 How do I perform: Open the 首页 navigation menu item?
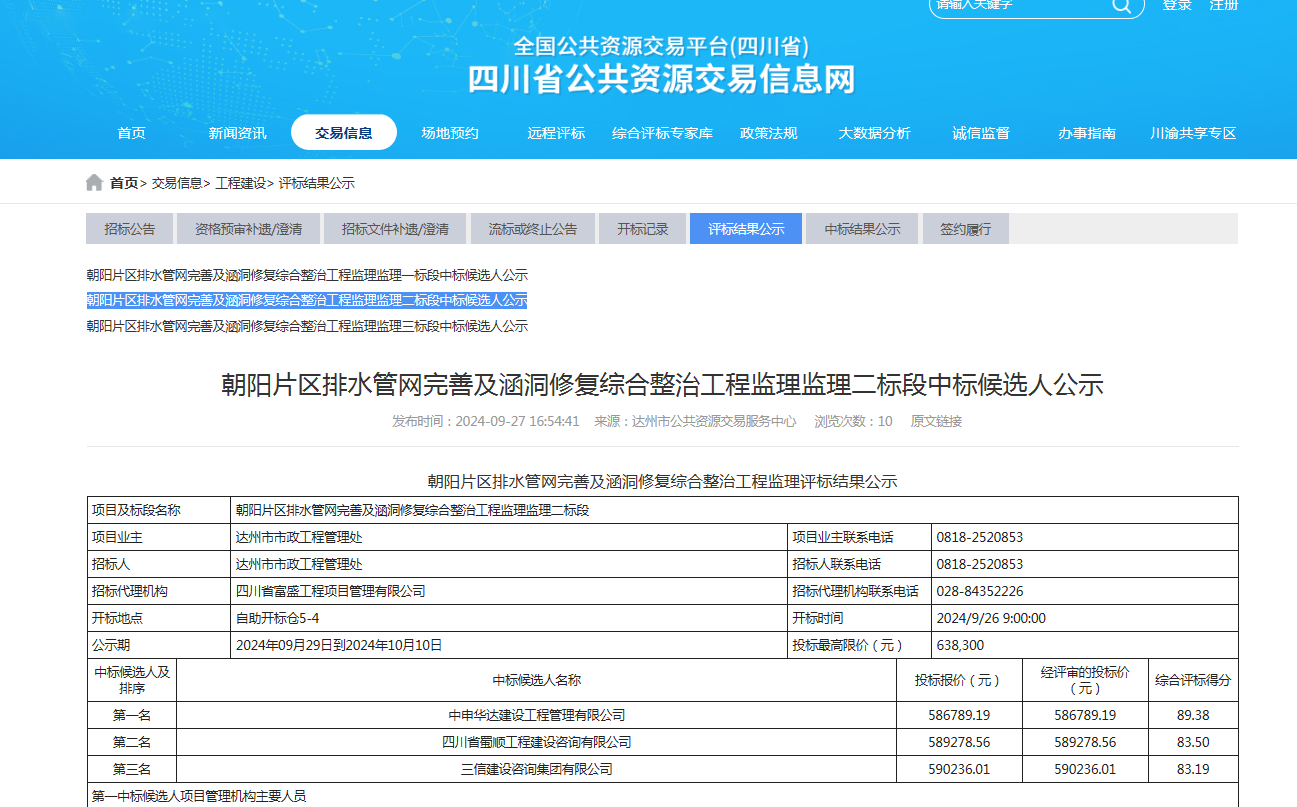[131, 133]
